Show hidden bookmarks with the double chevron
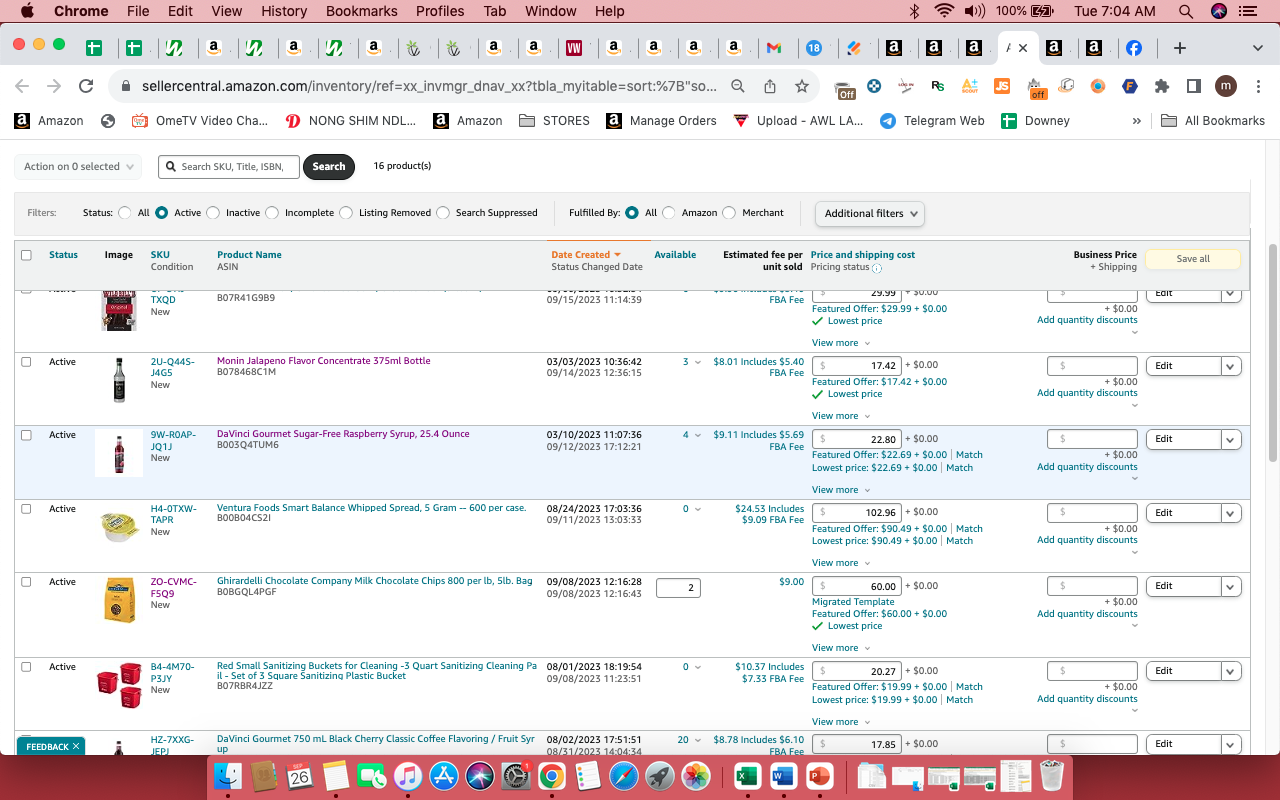 click(1136, 121)
